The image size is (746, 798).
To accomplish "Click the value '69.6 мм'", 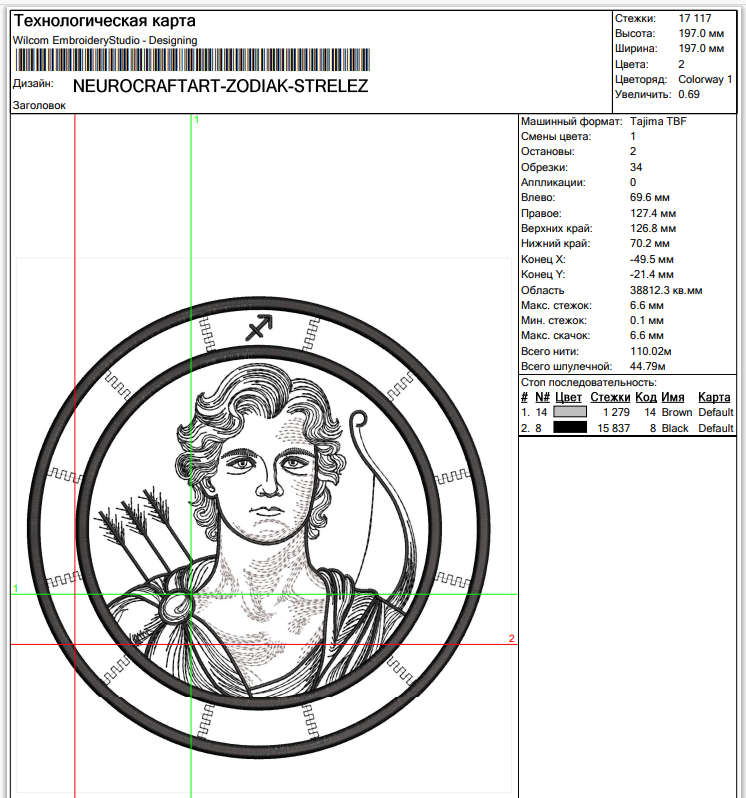I will tap(649, 197).
